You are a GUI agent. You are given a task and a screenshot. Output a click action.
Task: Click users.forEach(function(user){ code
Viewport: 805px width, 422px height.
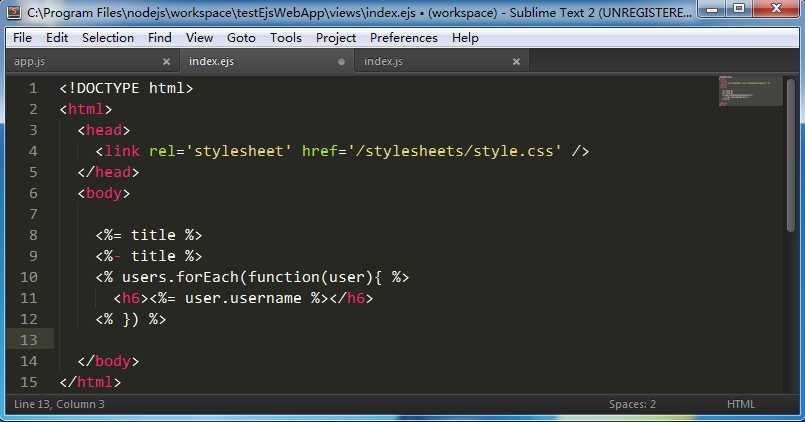[252, 277]
